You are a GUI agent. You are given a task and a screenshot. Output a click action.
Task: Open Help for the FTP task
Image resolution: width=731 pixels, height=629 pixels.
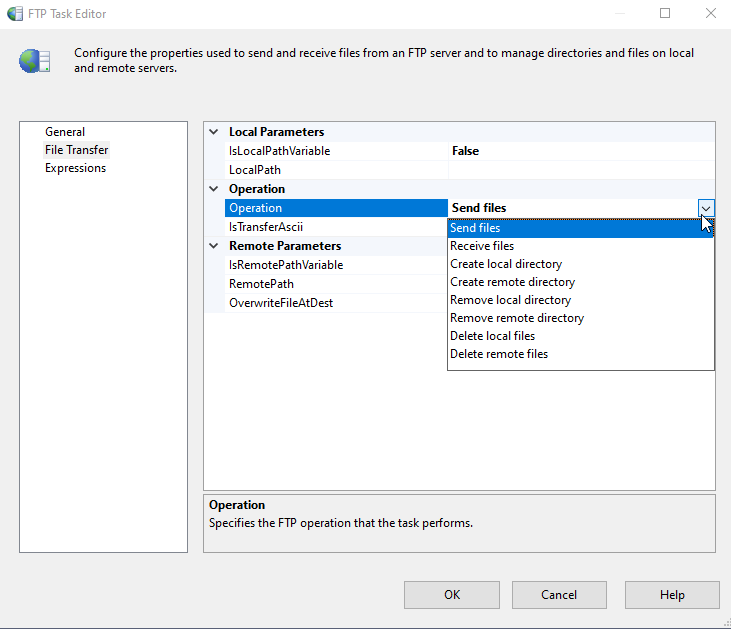[x=672, y=595]
